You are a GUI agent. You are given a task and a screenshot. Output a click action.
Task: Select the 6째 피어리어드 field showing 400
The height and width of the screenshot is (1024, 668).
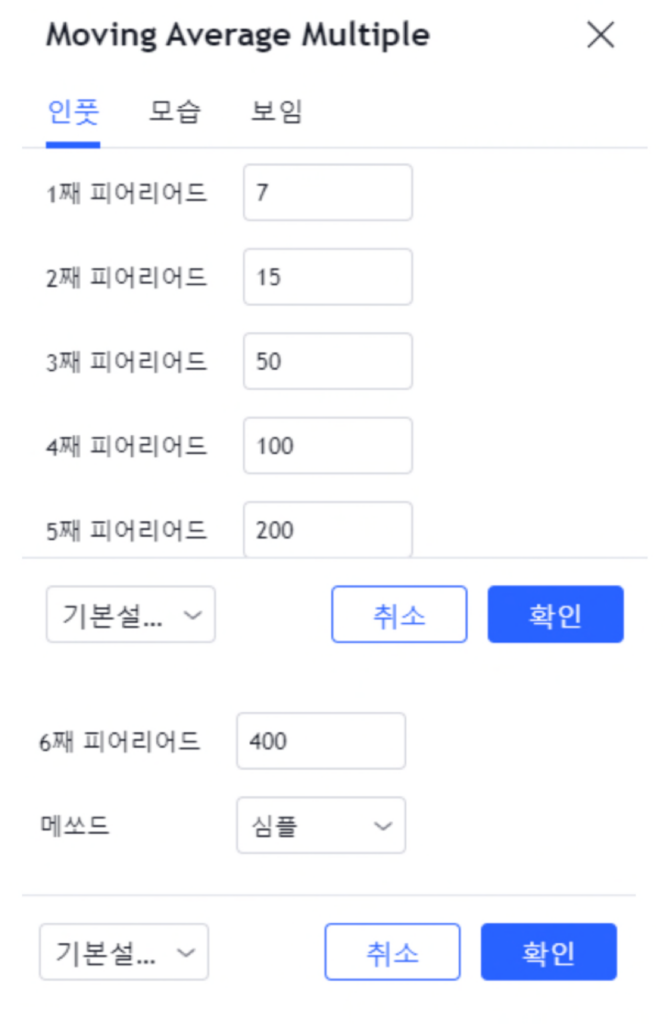[x=320, y=741]
